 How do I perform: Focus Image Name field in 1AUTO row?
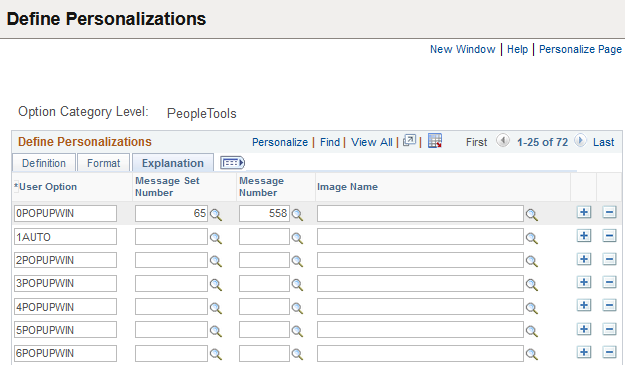click(421, 237)
